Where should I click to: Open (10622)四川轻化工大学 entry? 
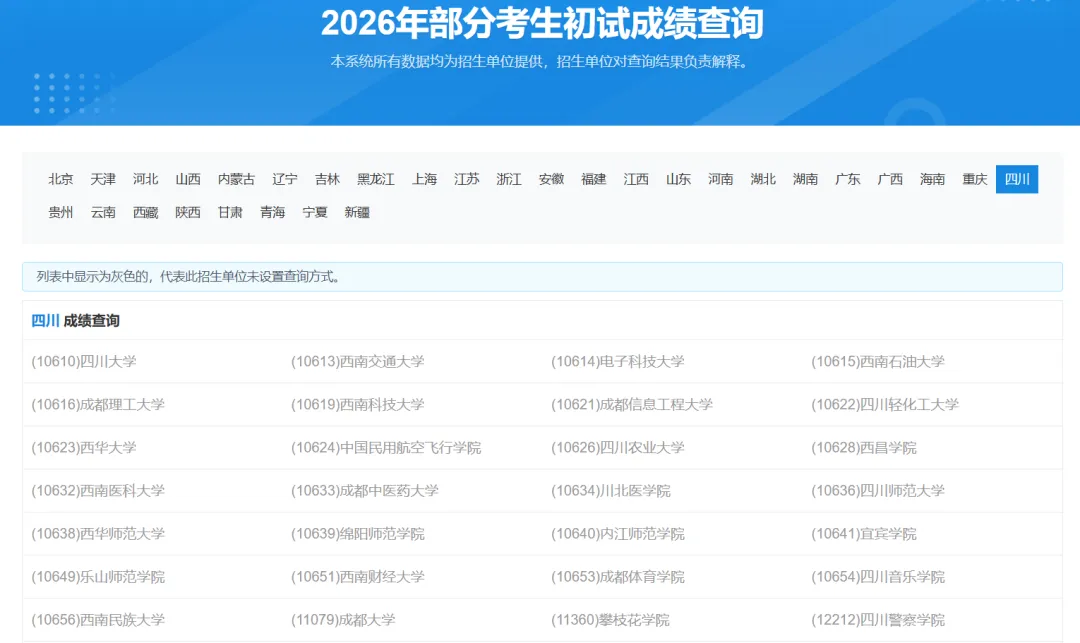[x=885, y=404]
